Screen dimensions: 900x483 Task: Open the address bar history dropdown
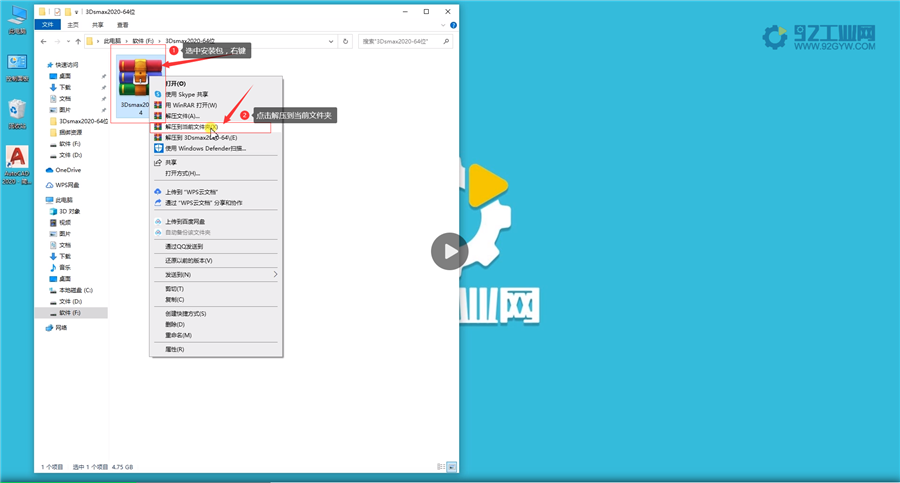(x=331, y=41)
